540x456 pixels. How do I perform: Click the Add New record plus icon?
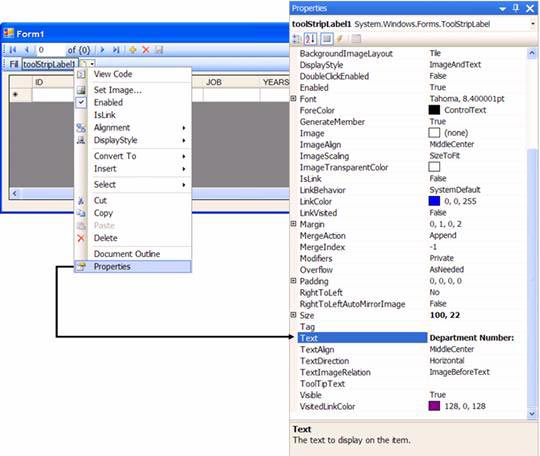pos(133,50)
